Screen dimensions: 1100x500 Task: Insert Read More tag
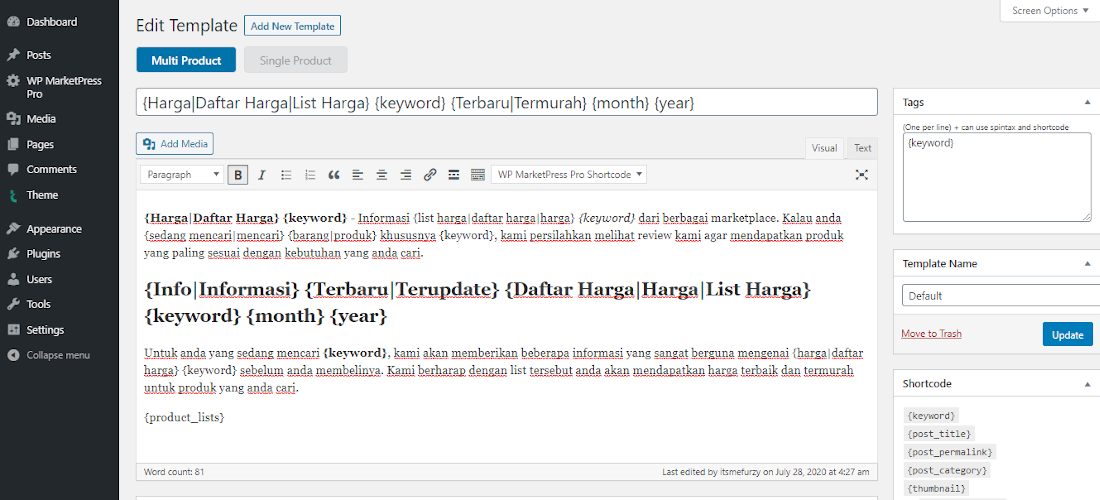(x=454, y=175)
